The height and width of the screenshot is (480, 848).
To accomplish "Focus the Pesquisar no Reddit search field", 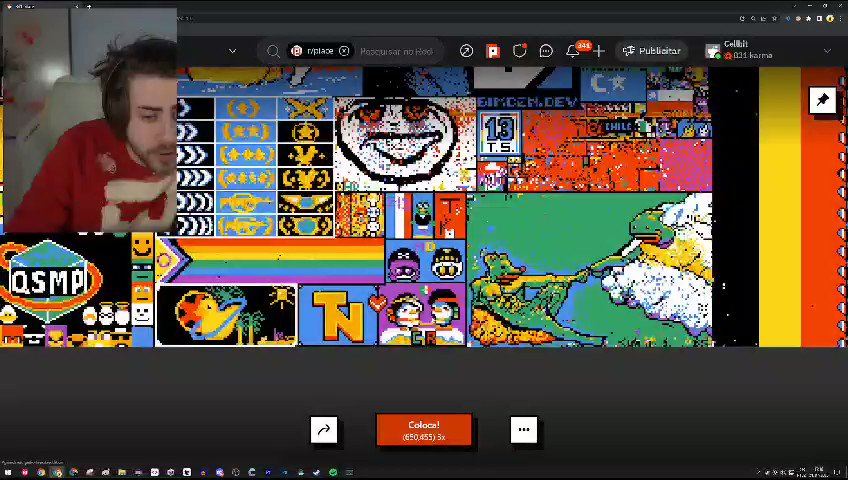I will [x=396, y=51].
